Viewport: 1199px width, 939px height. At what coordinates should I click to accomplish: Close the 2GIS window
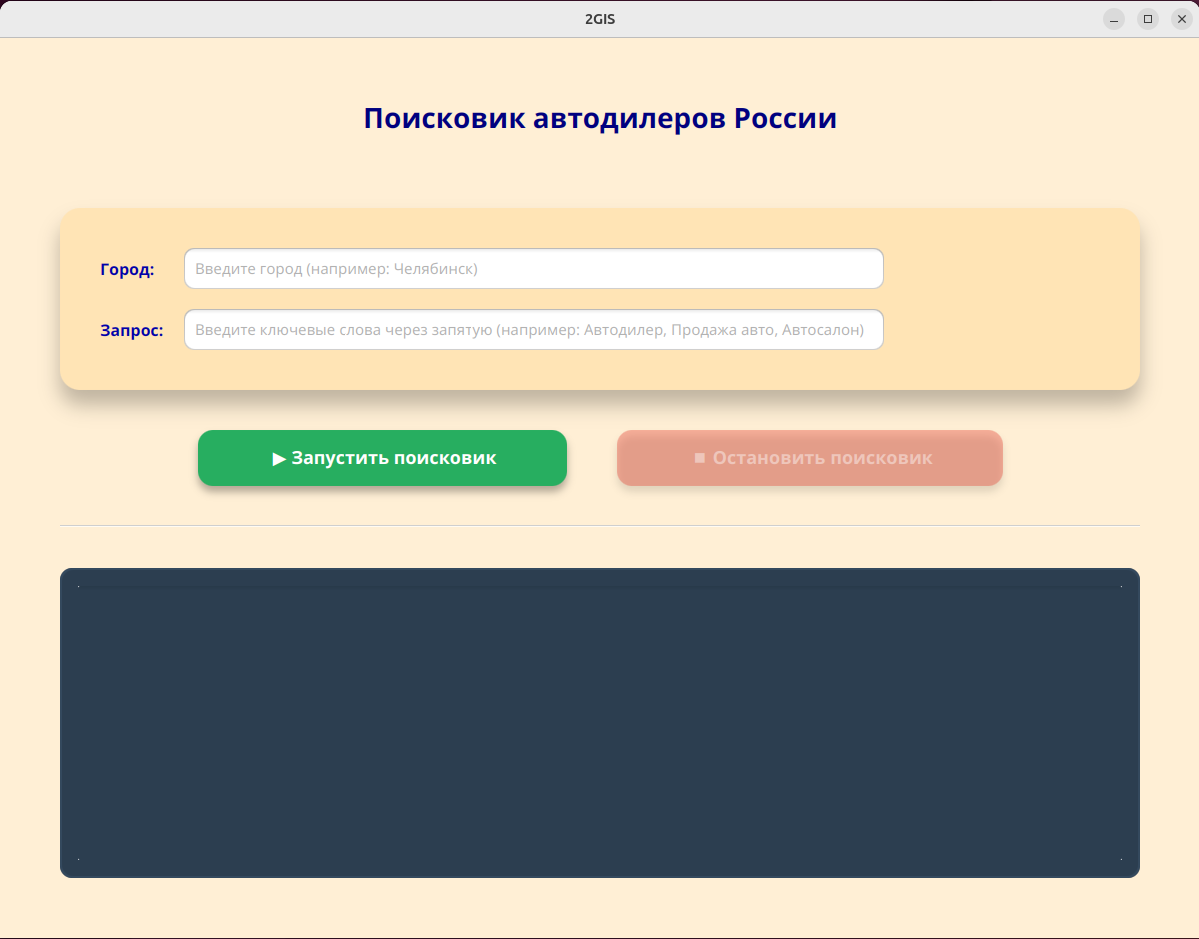pos(1181,18)
